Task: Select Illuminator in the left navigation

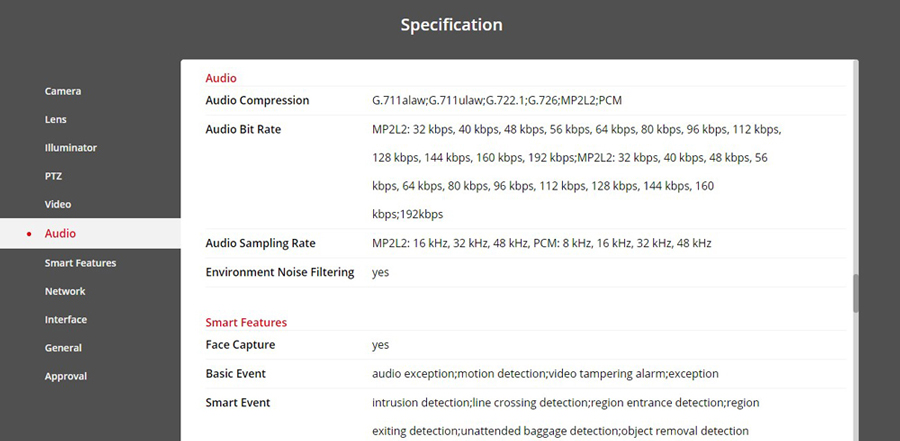Action: click(70, 147)
